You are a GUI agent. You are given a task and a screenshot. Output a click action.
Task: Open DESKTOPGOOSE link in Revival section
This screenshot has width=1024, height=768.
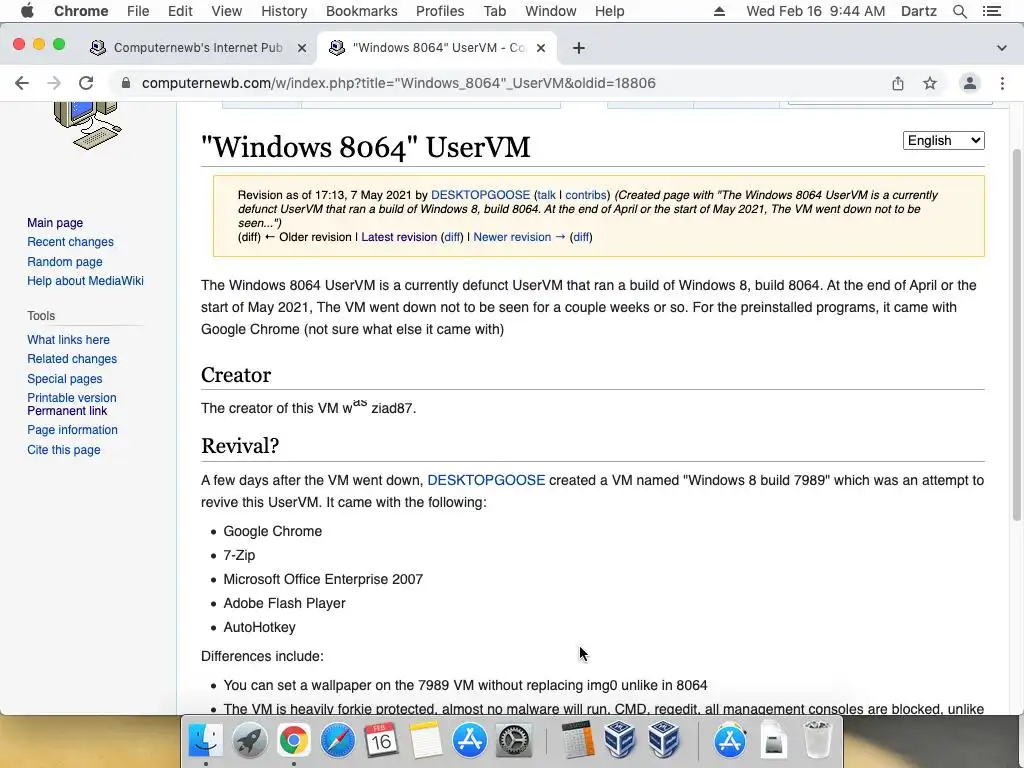486,480
